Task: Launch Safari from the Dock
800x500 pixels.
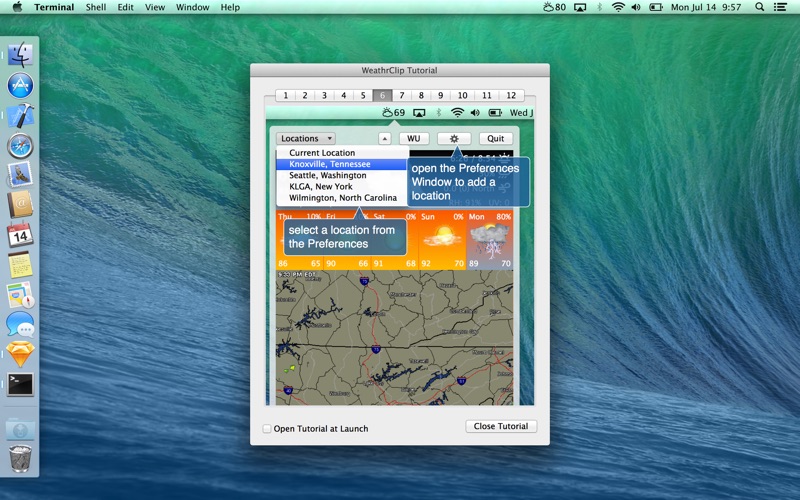Action: pyautogui.click(x=20, y=146)
